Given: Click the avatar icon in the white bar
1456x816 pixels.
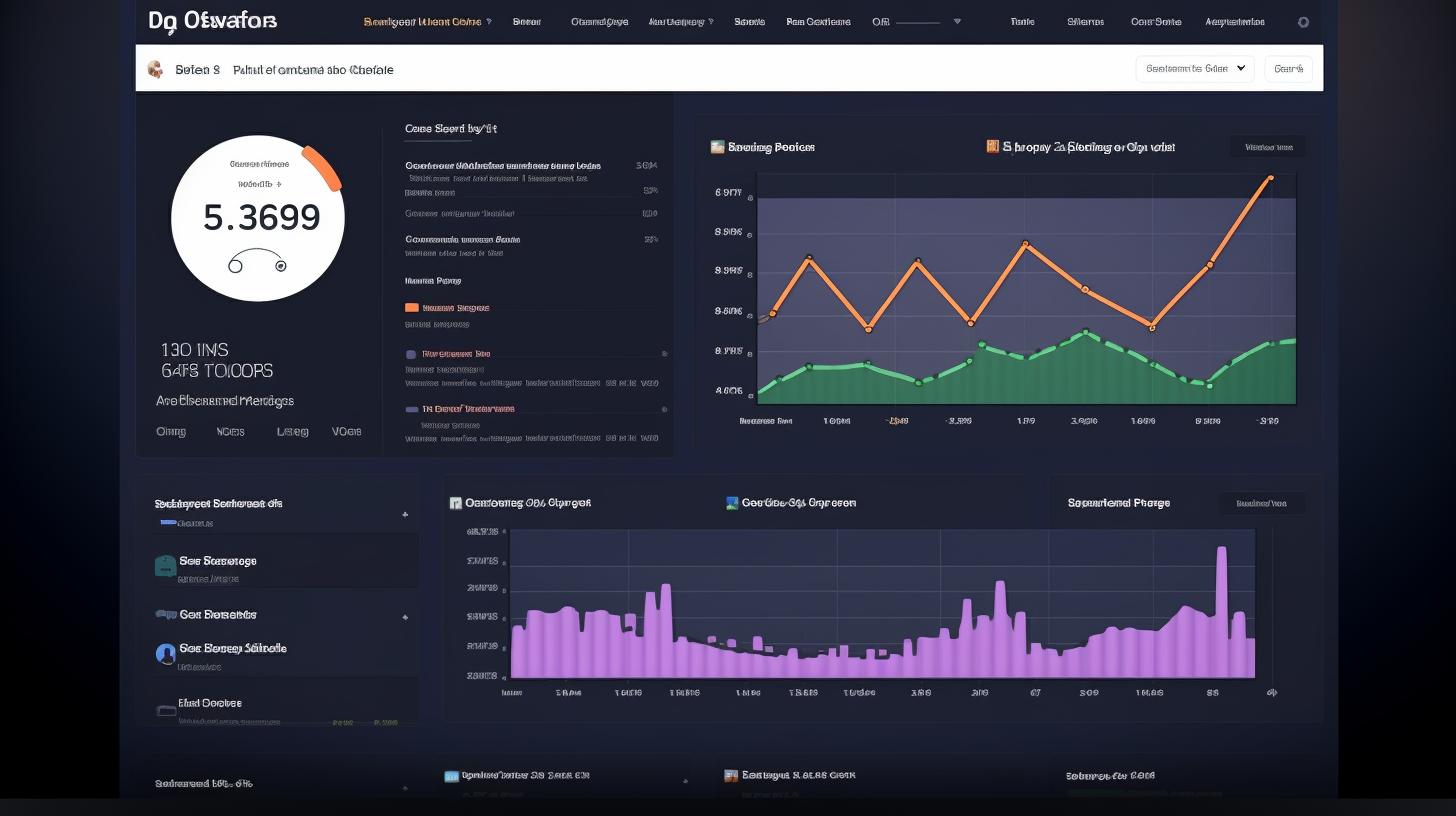Looking at the screenshot, I should (155, 69).
